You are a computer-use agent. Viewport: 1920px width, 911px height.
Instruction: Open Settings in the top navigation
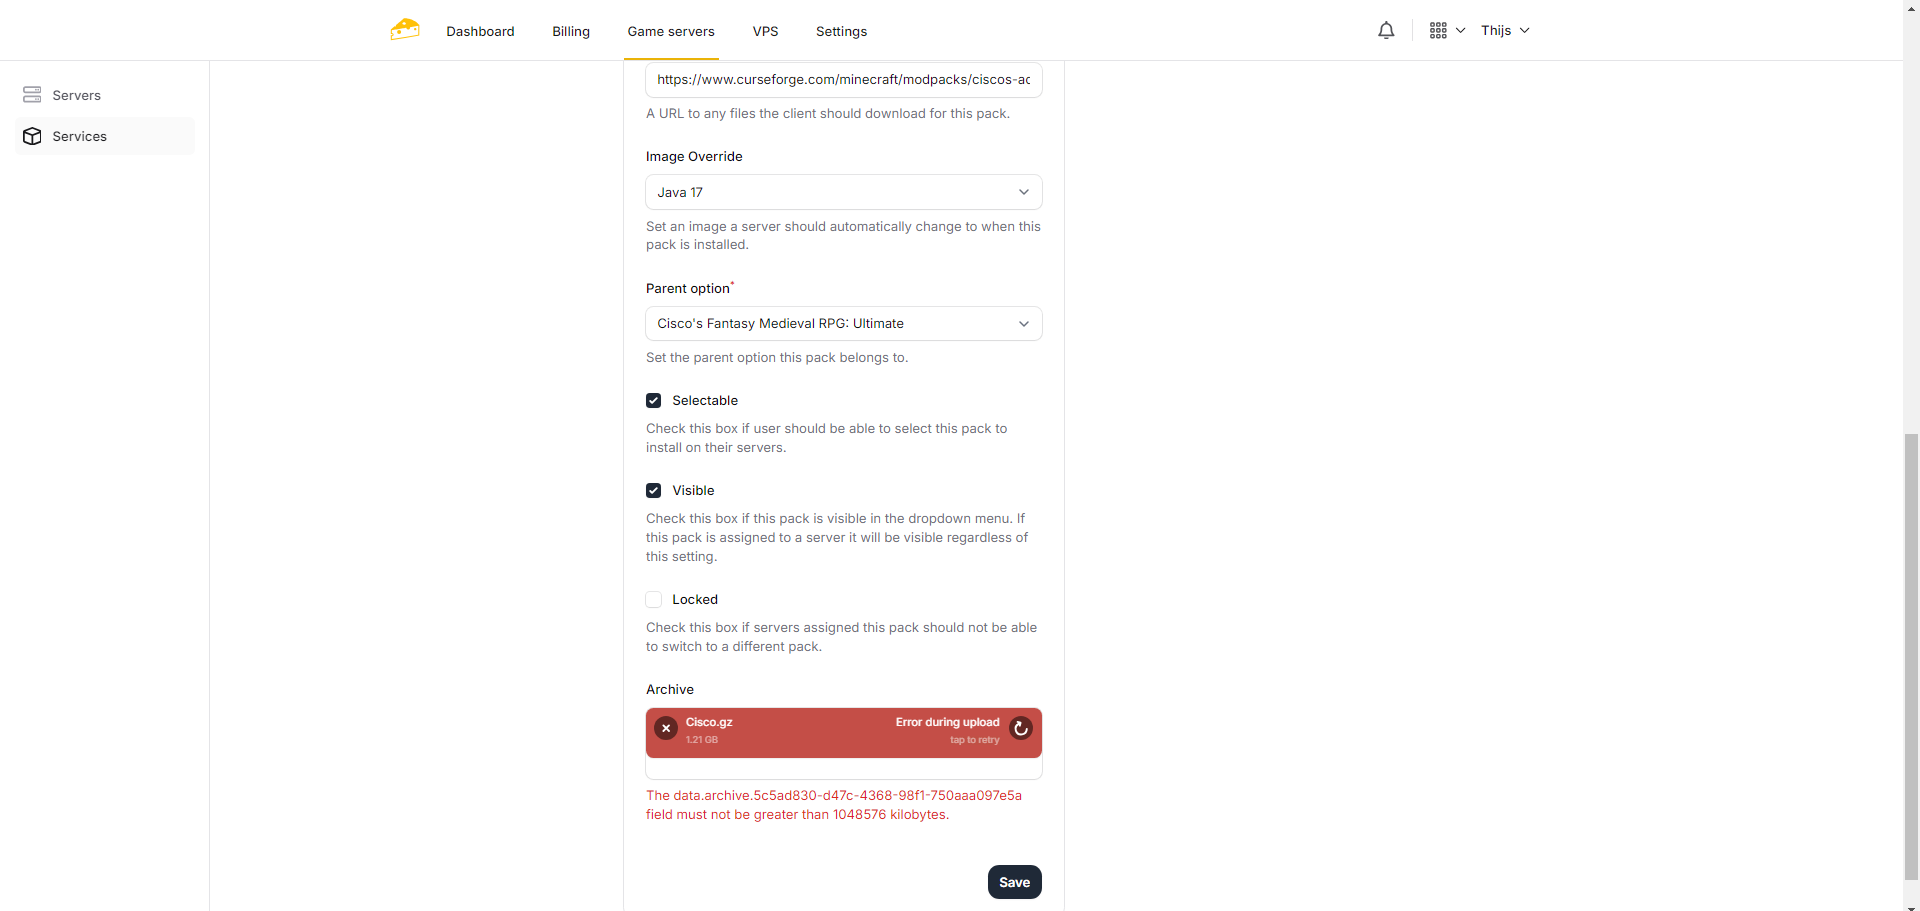point(841,32)
